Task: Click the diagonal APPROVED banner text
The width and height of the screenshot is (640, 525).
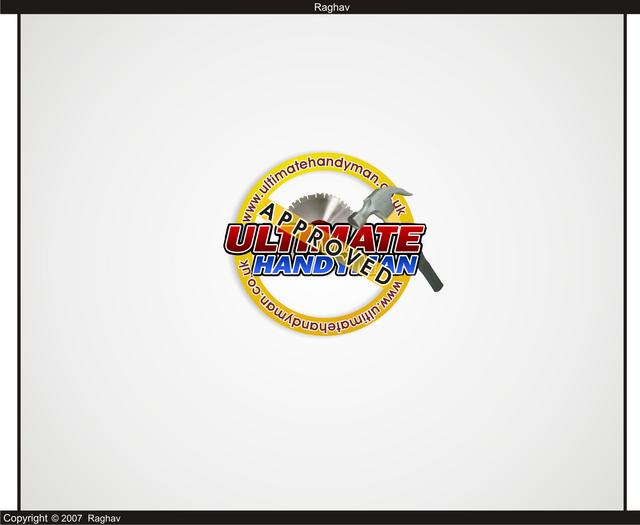Action: coord(325,244)
